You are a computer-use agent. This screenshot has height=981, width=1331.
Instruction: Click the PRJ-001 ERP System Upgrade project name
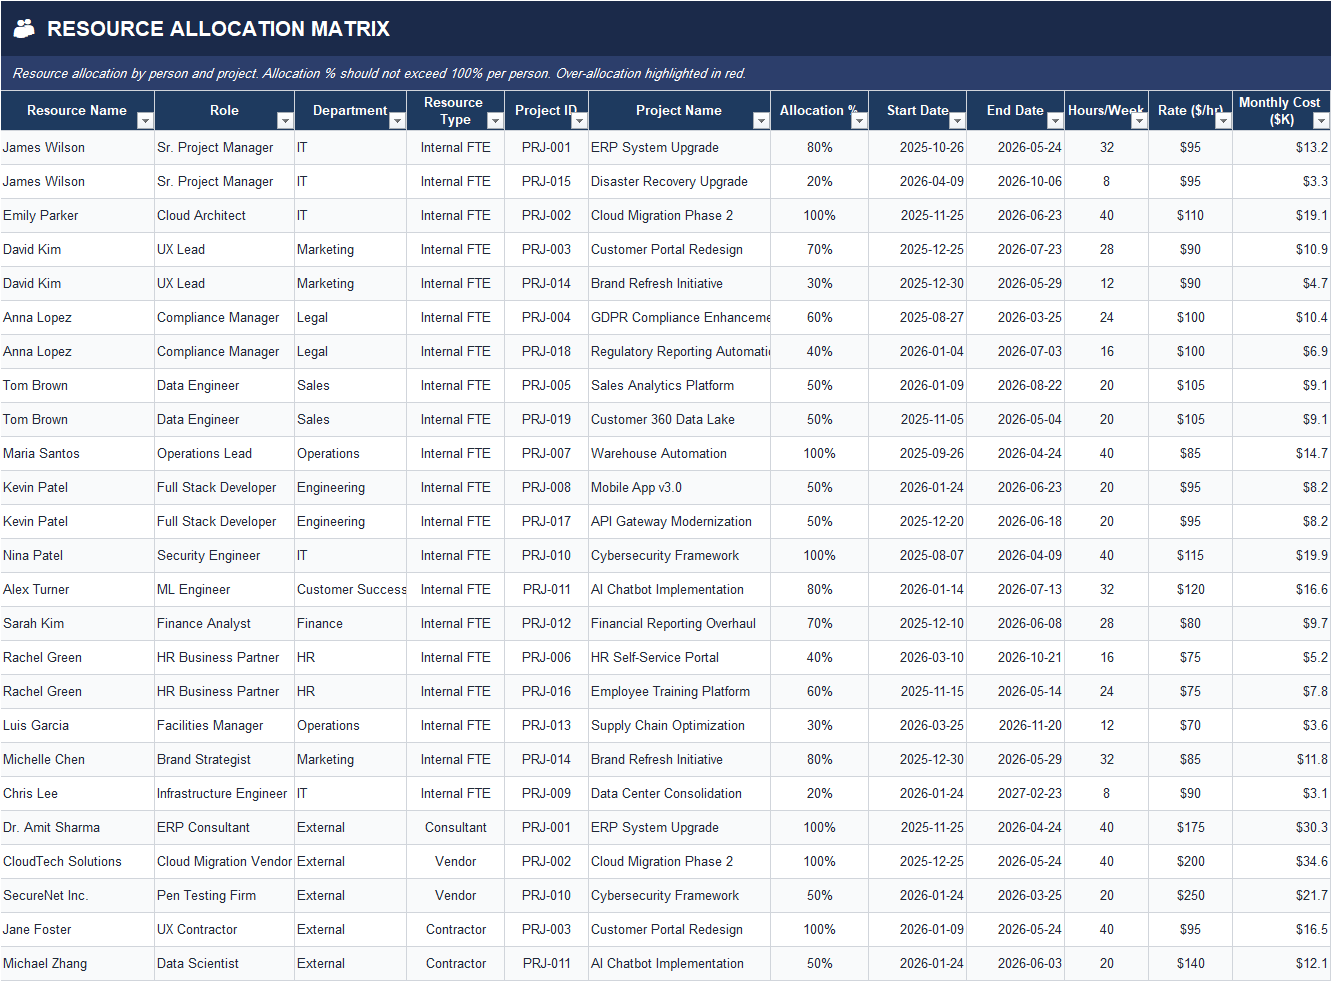click(x=654, y=147)
